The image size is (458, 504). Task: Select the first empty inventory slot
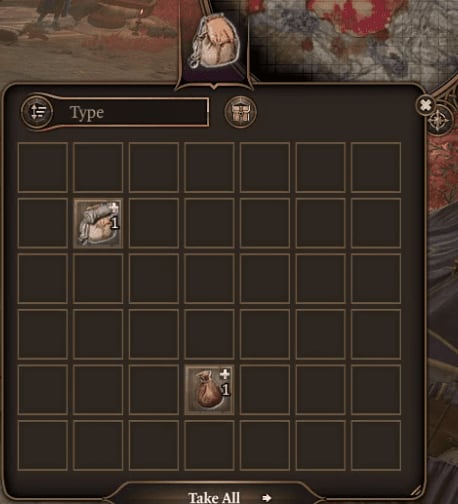pos(43,167)
